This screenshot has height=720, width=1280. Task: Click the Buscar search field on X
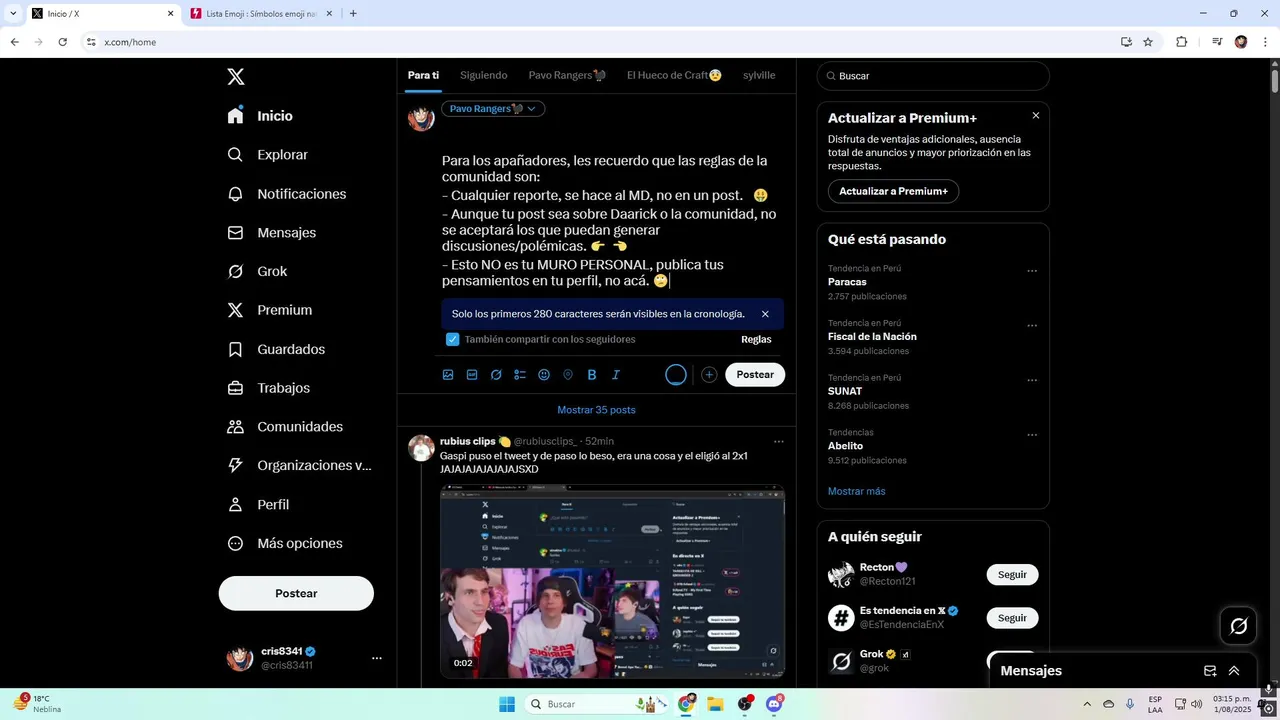click(933, 76)
